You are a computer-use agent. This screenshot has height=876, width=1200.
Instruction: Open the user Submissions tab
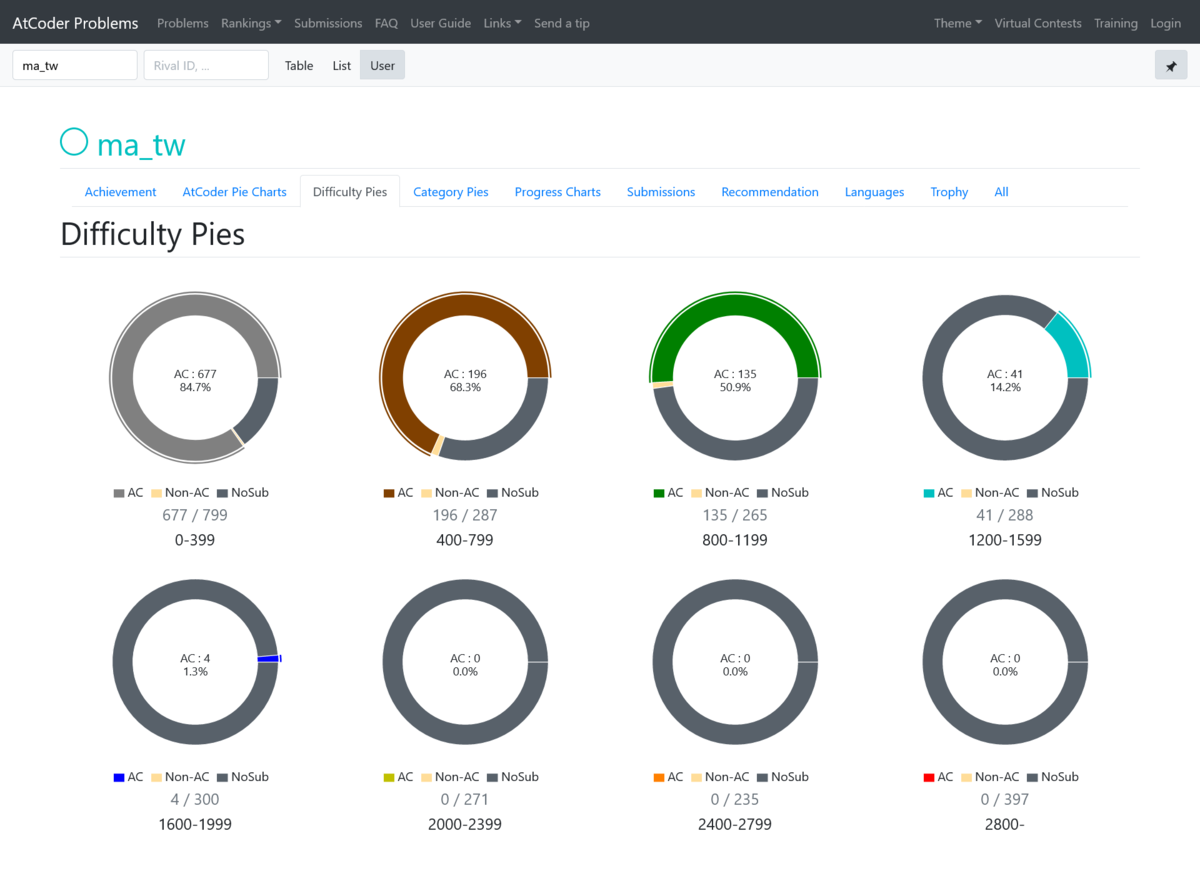click(661, 192)
